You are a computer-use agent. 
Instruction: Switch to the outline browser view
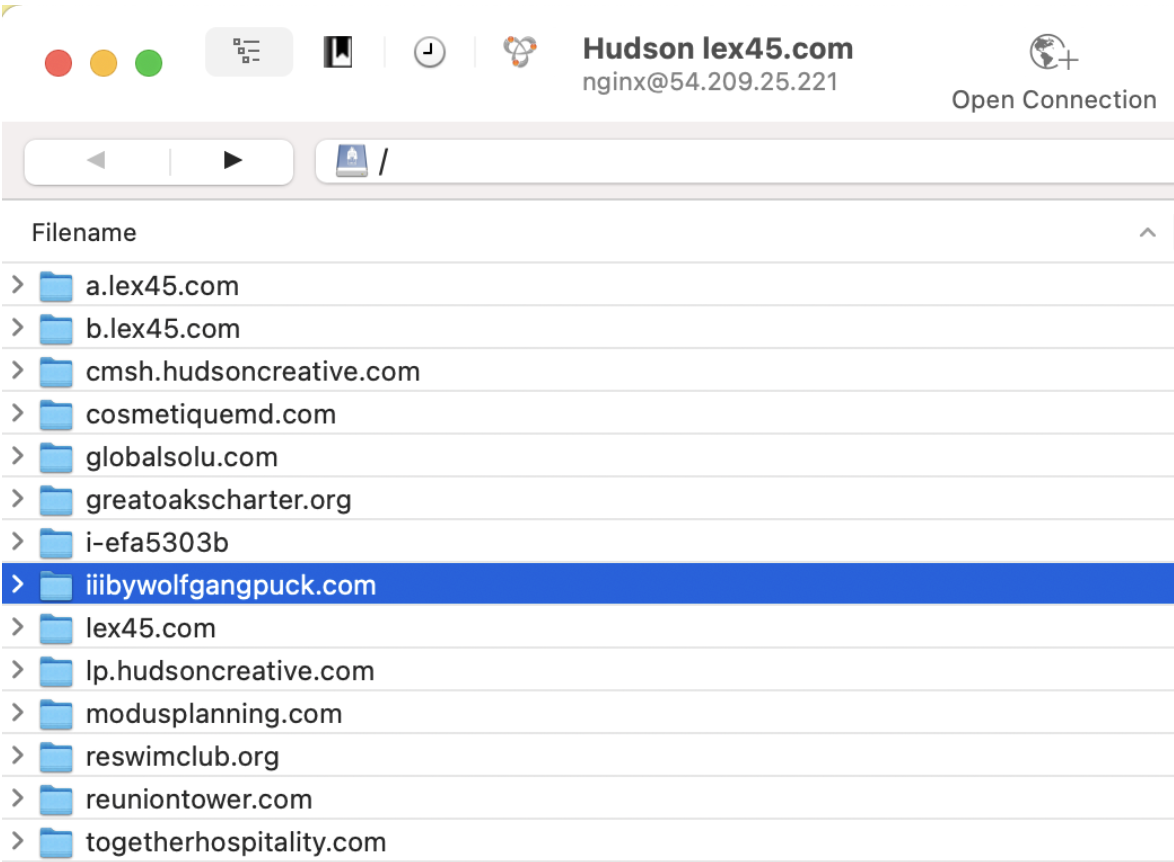249,52
